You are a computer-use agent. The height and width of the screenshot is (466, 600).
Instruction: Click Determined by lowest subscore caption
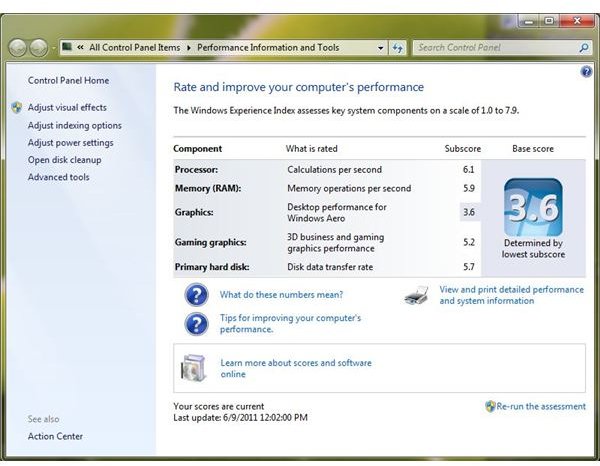(x=533, y=249)
